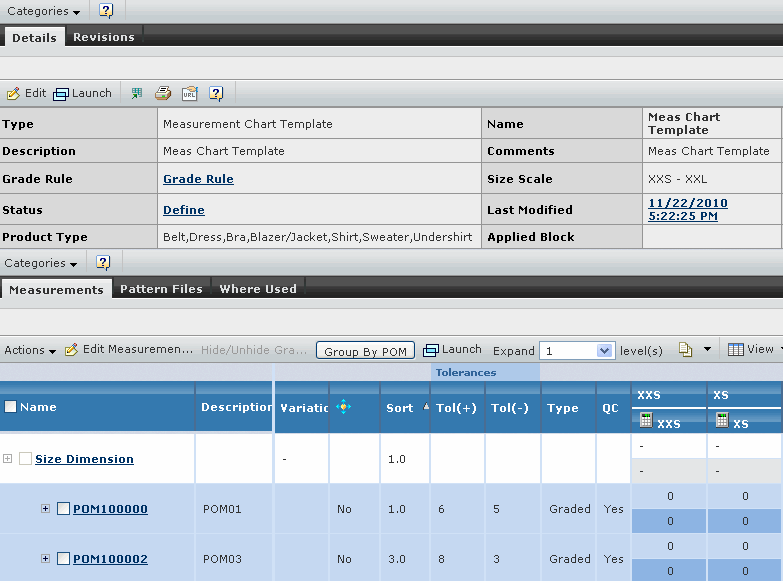
Task: Click the calculator icon for XS column
Action: (722, 420)
